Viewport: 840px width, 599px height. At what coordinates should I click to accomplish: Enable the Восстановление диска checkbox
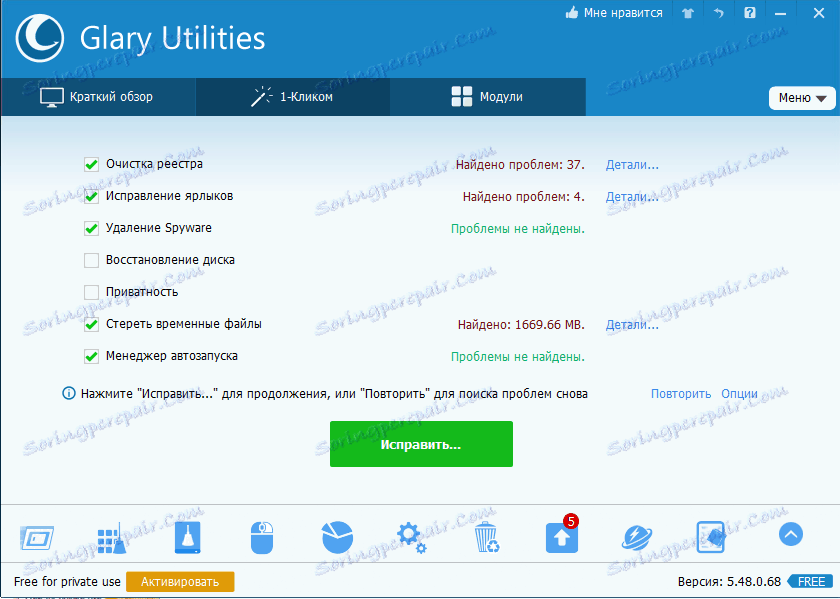(x=91, y=260)
